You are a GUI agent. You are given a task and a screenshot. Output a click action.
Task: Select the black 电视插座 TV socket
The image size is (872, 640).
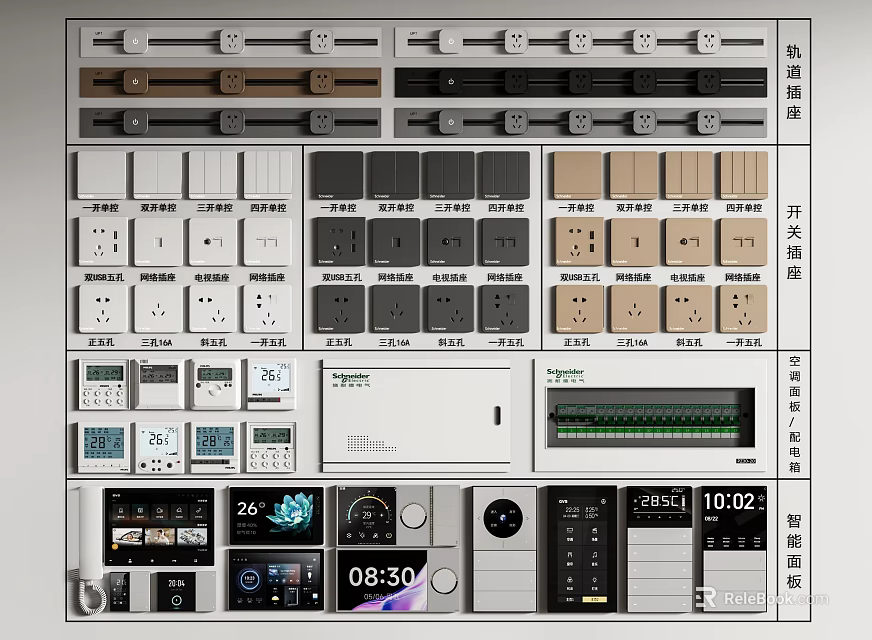pos(450,242)
